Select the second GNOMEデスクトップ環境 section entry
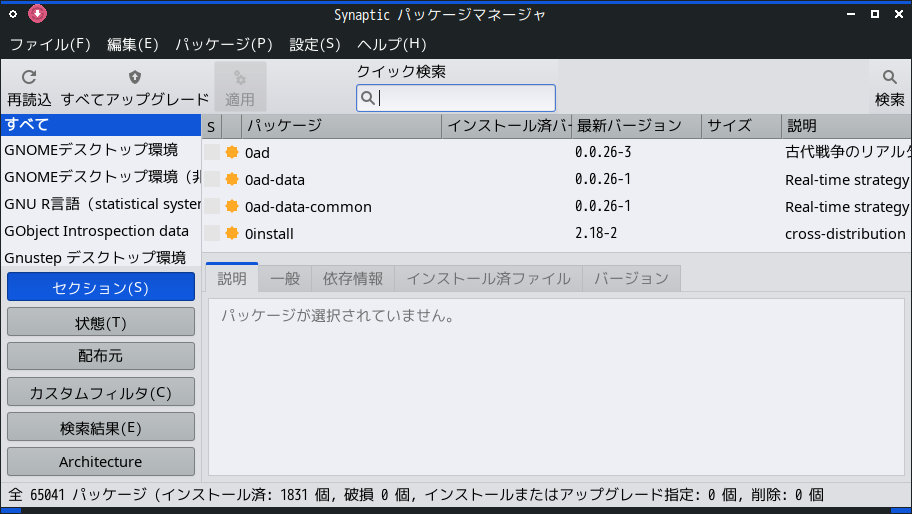This screenshot has height=514, width=912. pyautogui.click(x=101, y=177)
